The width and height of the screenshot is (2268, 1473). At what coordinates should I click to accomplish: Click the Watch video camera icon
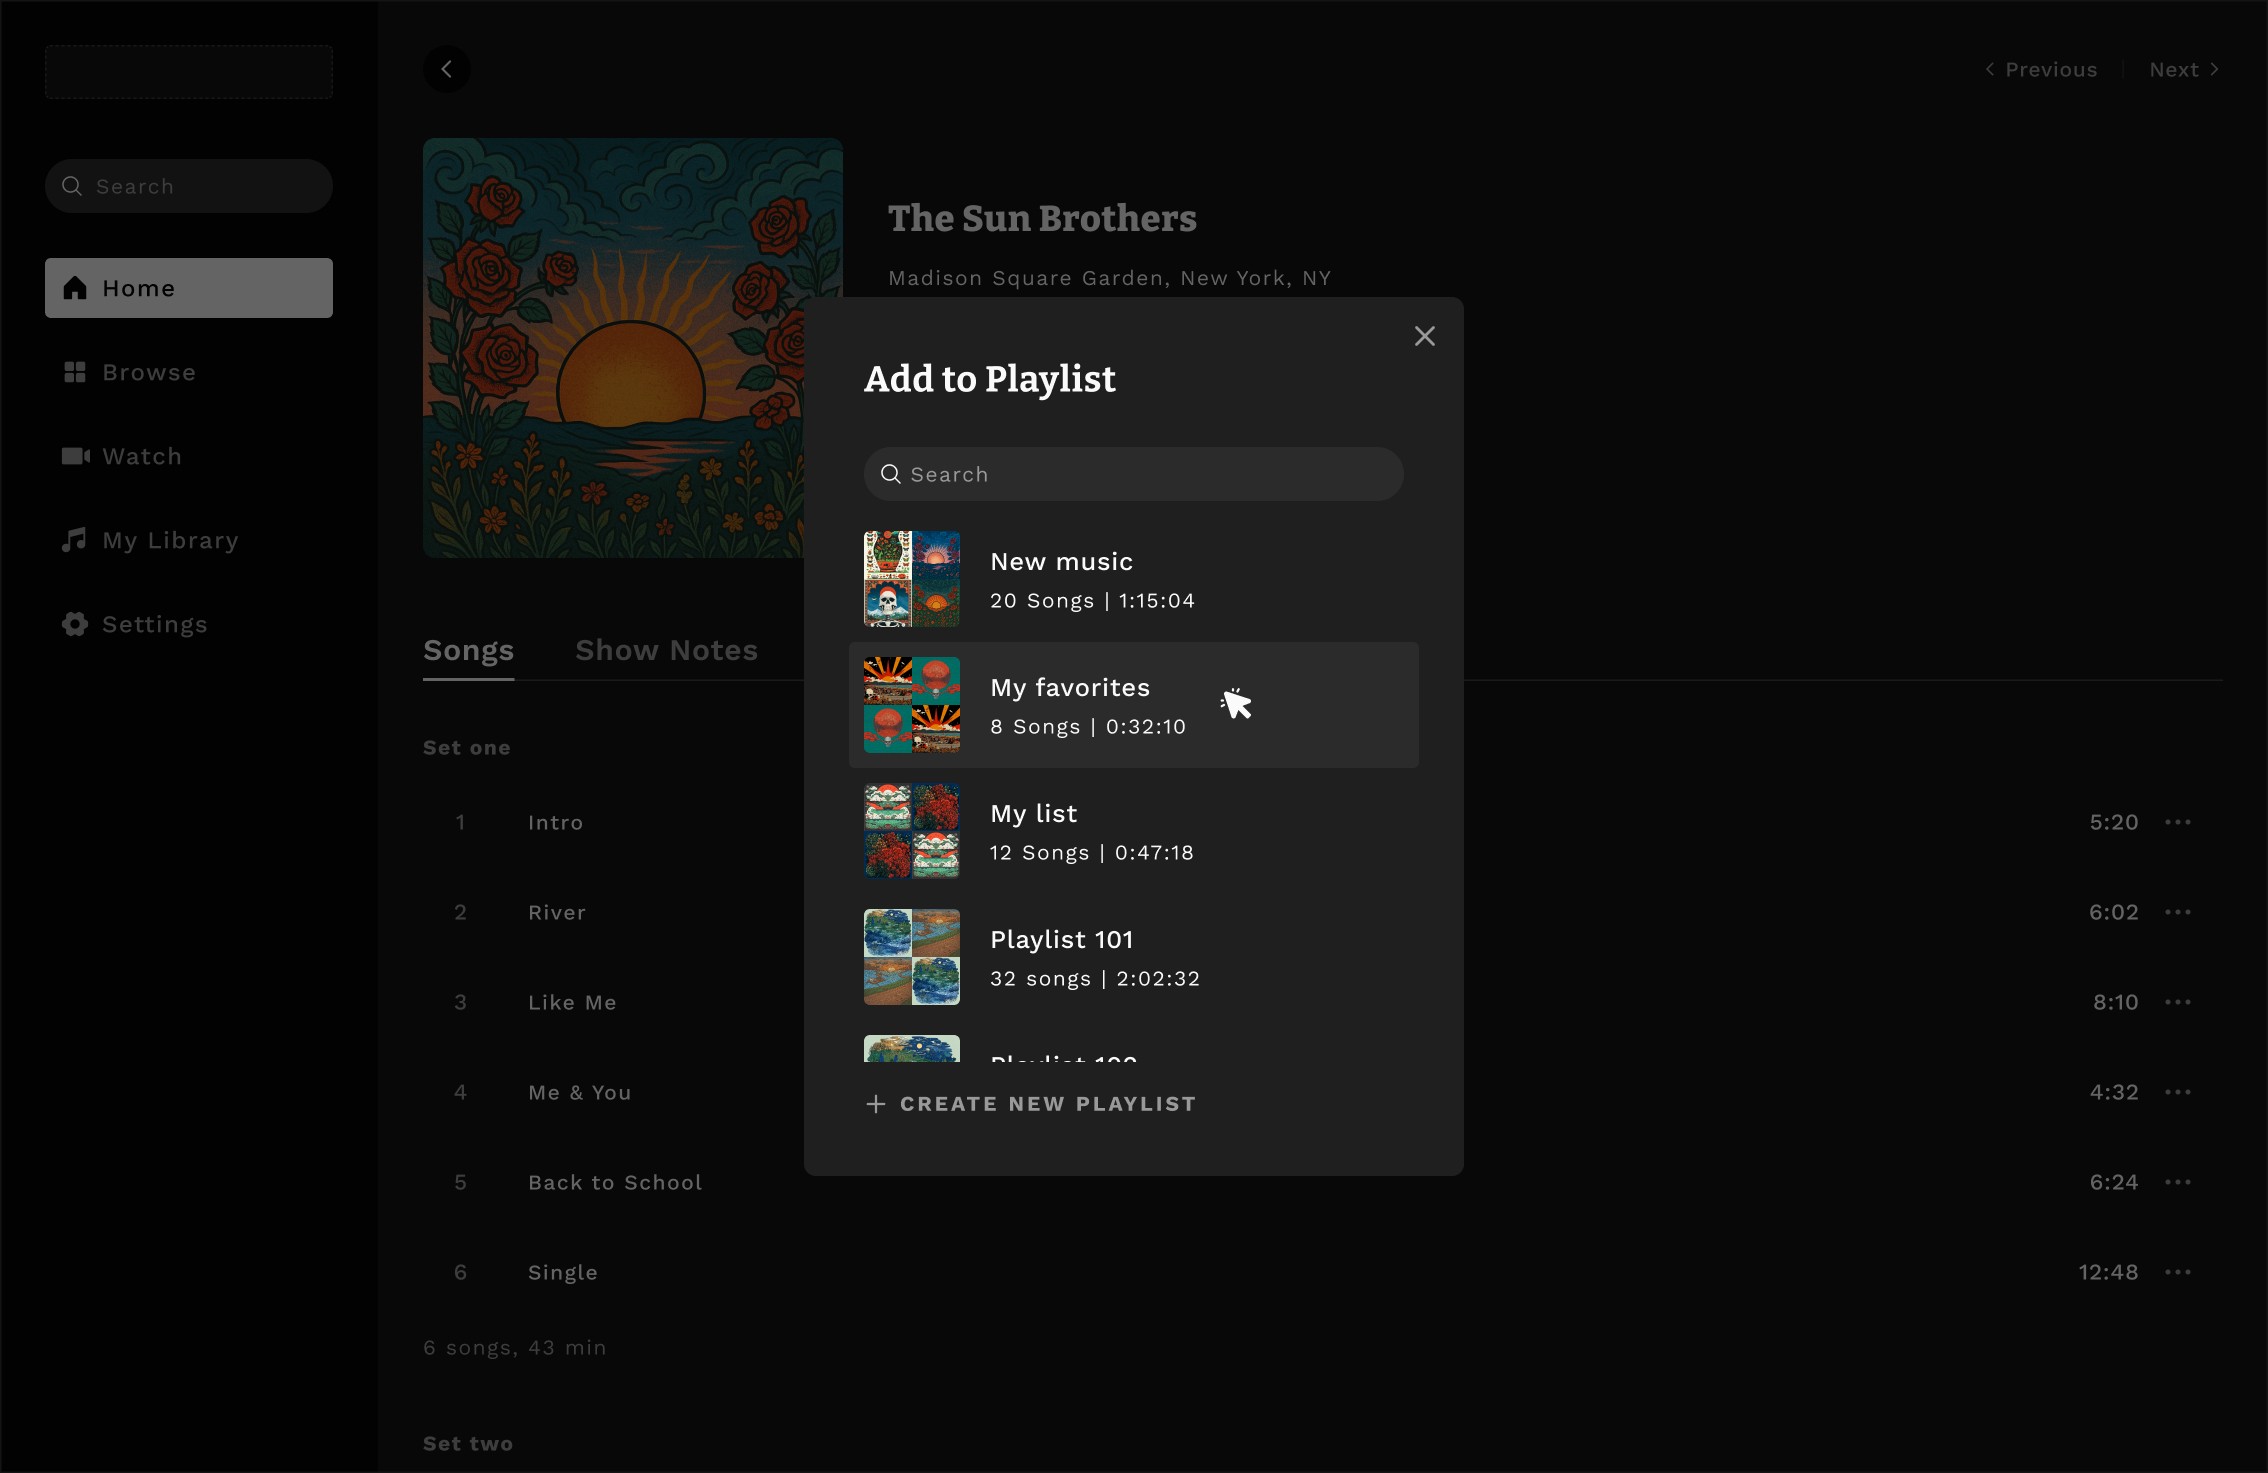(75, 456)
